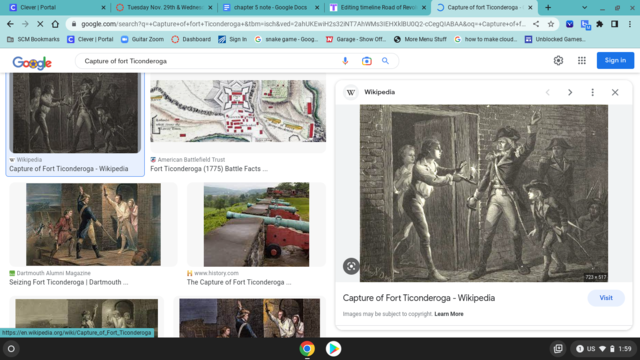Close the Capture of fort Ticonderoga tab
Screen dimensions: 640x360
pos(530,7)
